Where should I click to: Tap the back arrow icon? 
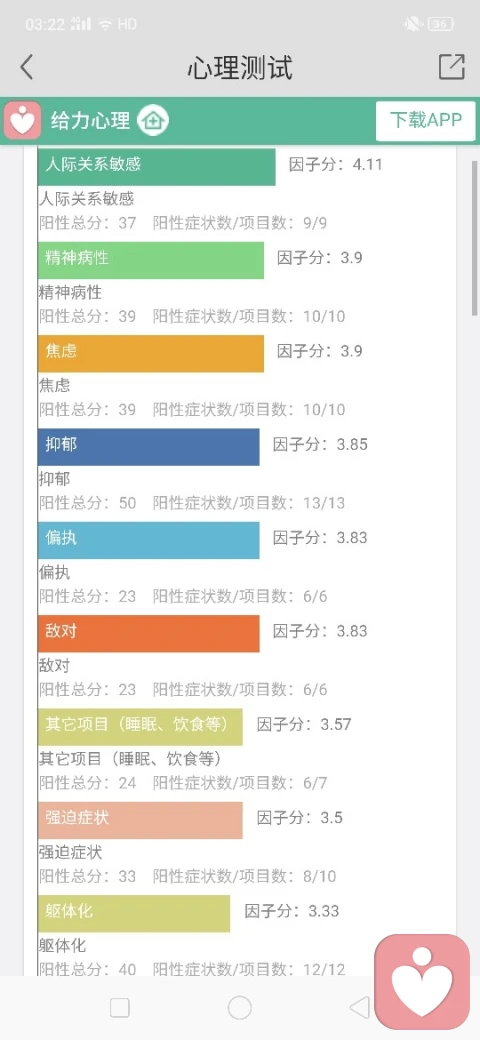coord(26,68)
